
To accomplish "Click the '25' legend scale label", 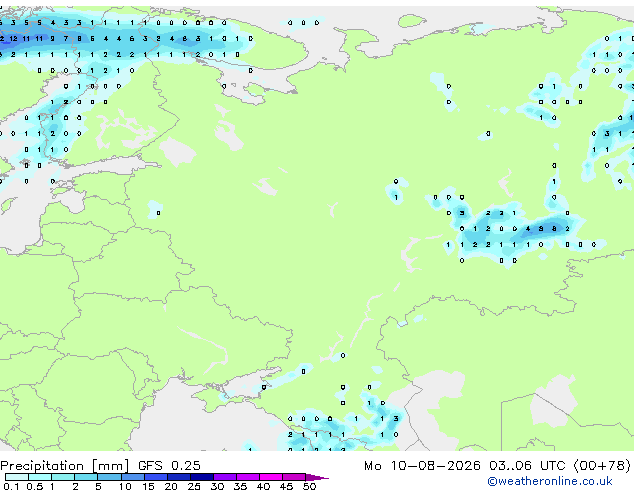I will pyautogui.click(x=194, y=486).
